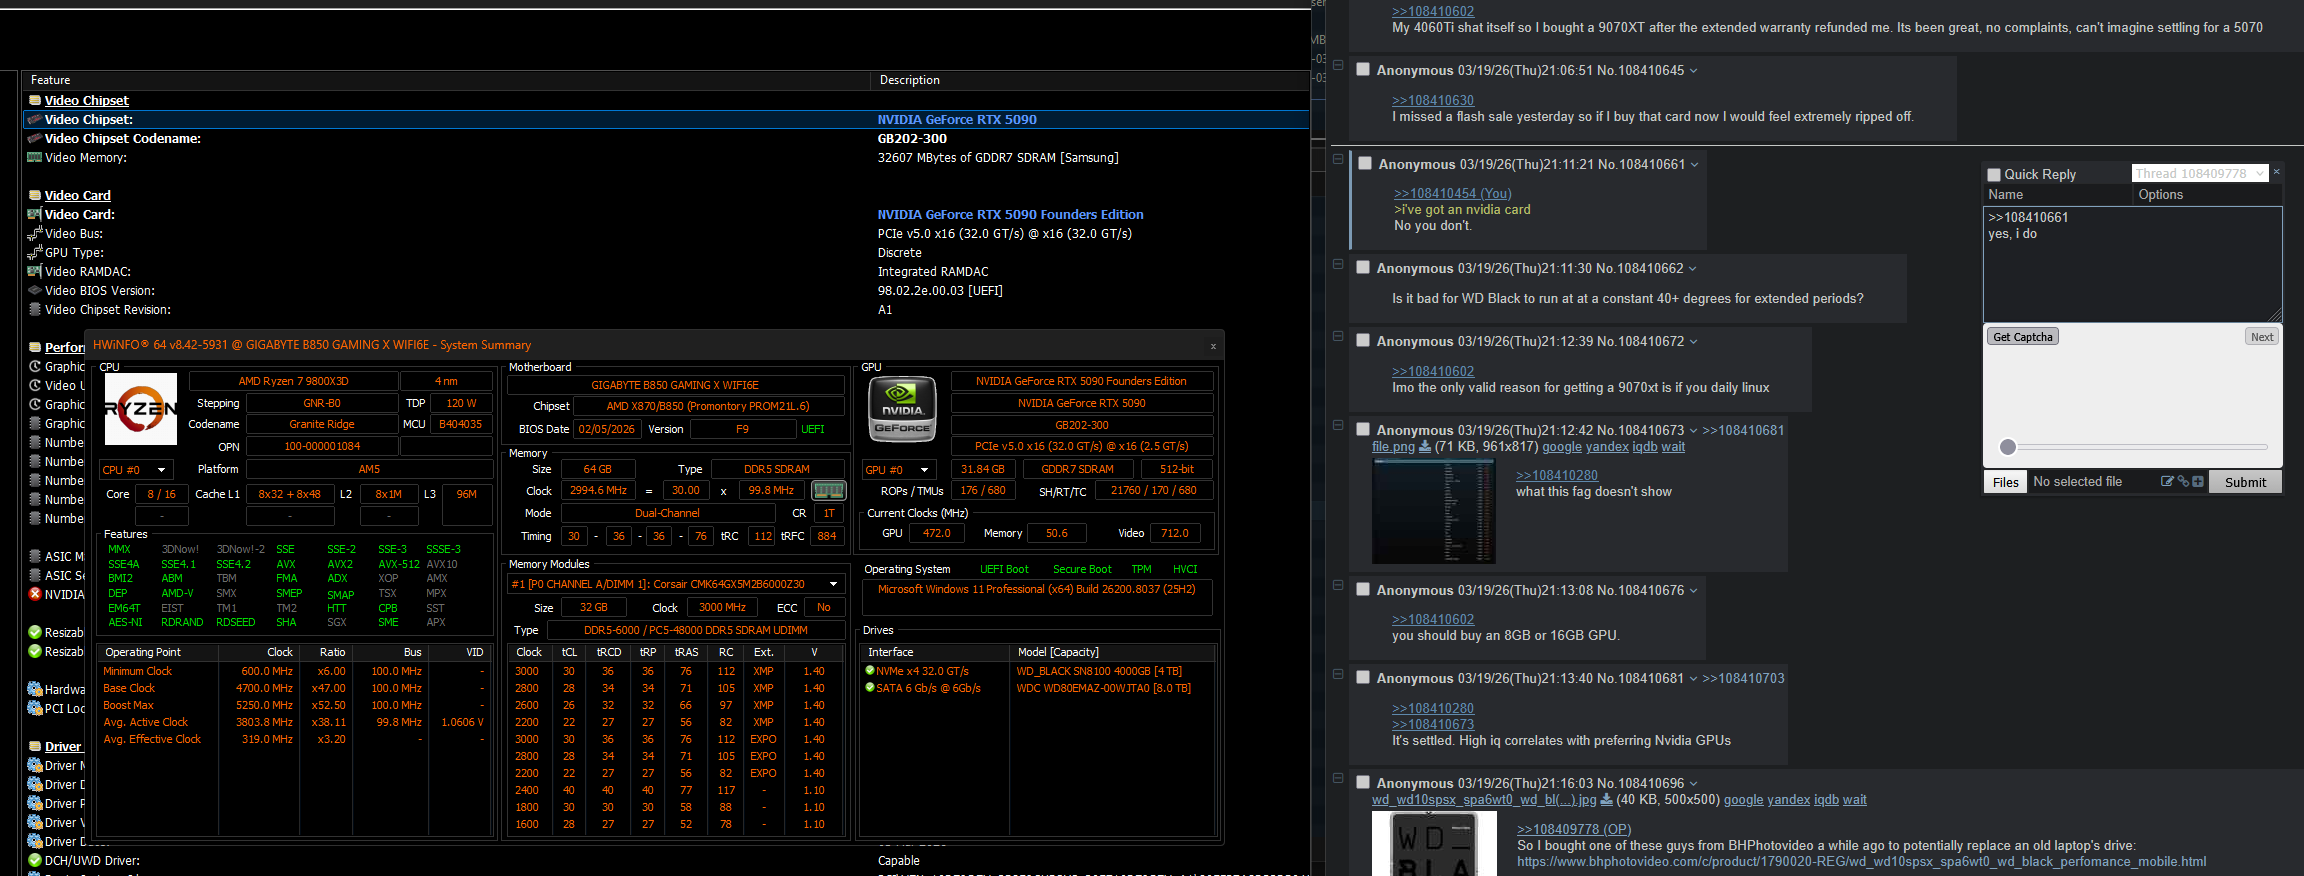Open post menu arrow for No.108410672
2304x876 pixels.
point(1693,341)
